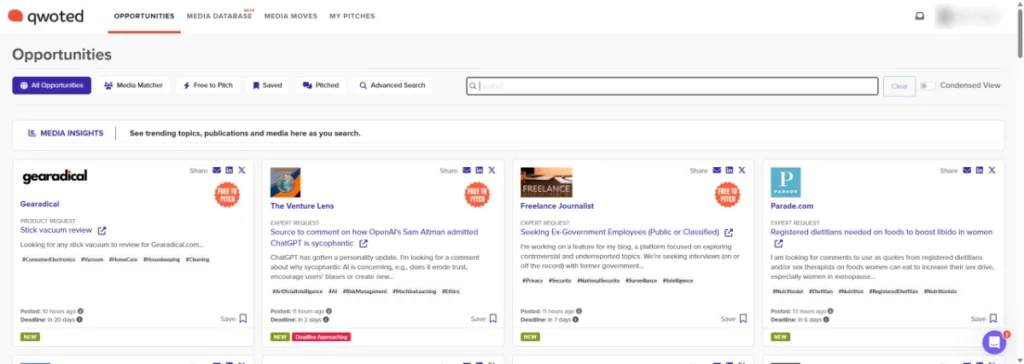The height and width of the screenshot is (364, 1024).
Task: Save the Gearadical opportunity bookmark
Action: (243, 319)
